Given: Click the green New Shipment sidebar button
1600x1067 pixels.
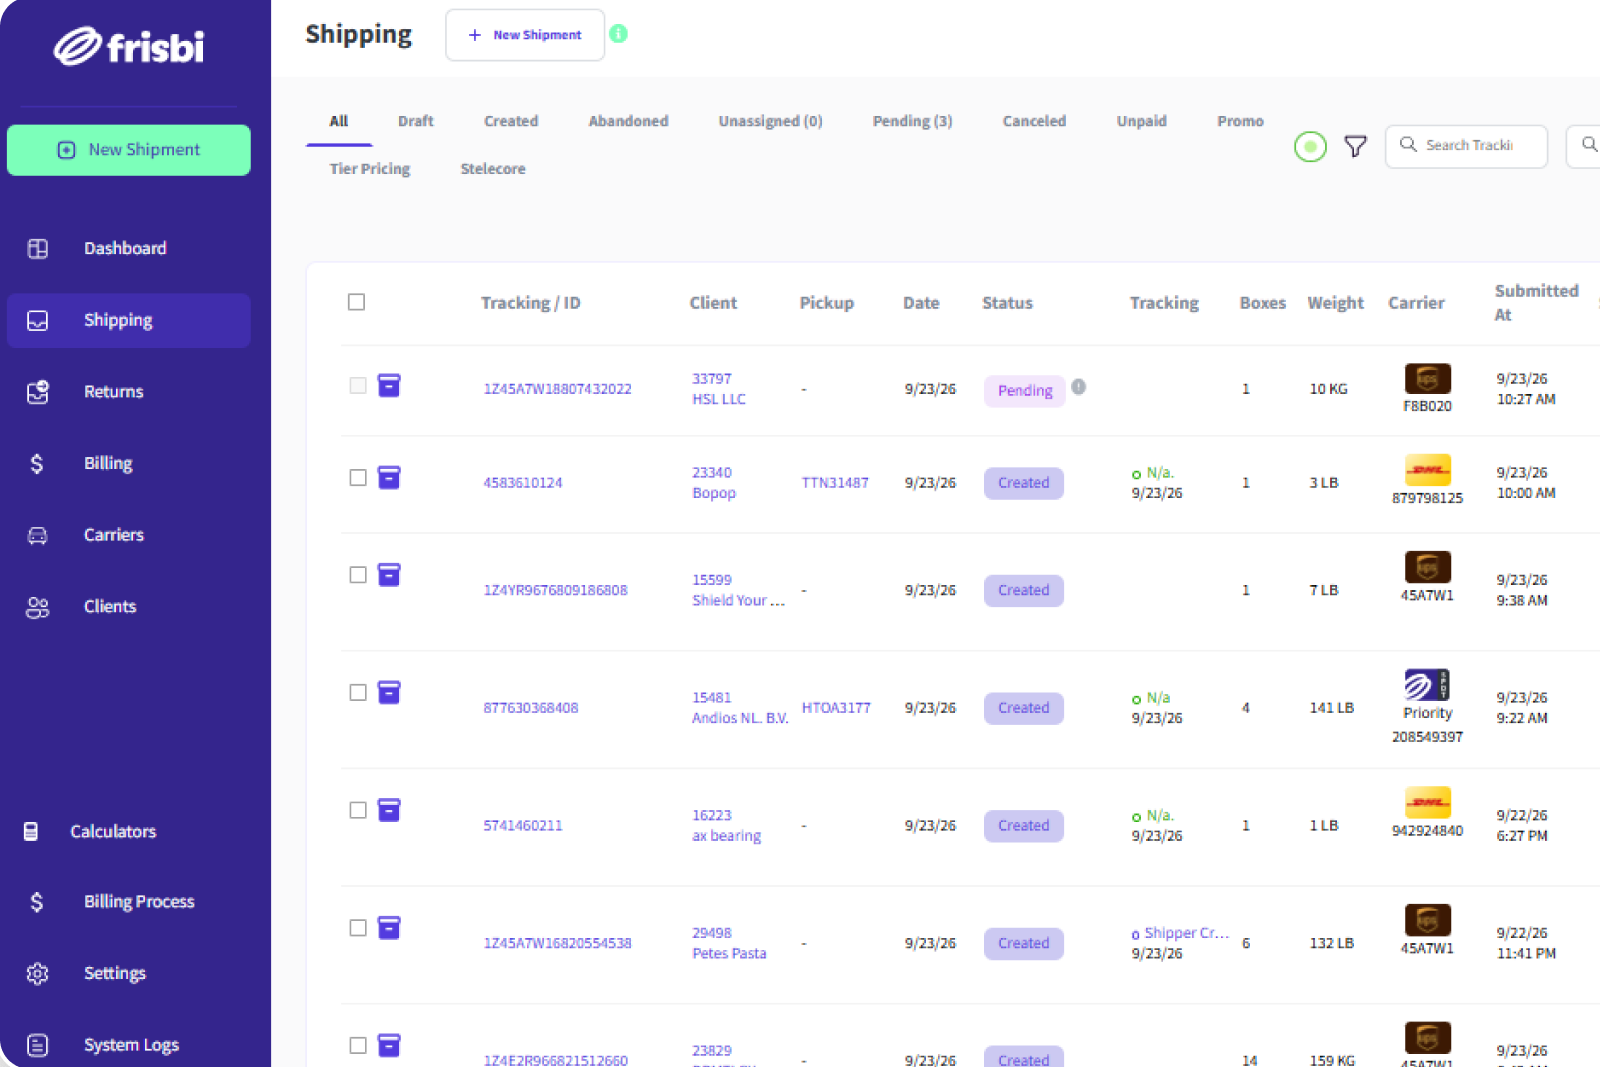Looking at the screenshot, I should [129, 150].
